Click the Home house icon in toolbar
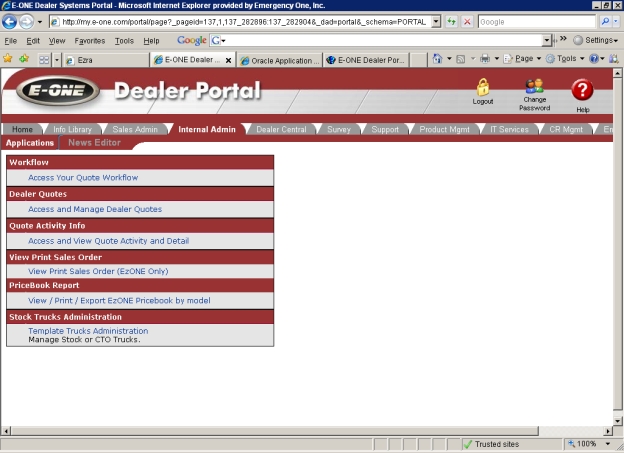Image resolution: width=624 pixels, height=453 pixels. tap(437, 59)
